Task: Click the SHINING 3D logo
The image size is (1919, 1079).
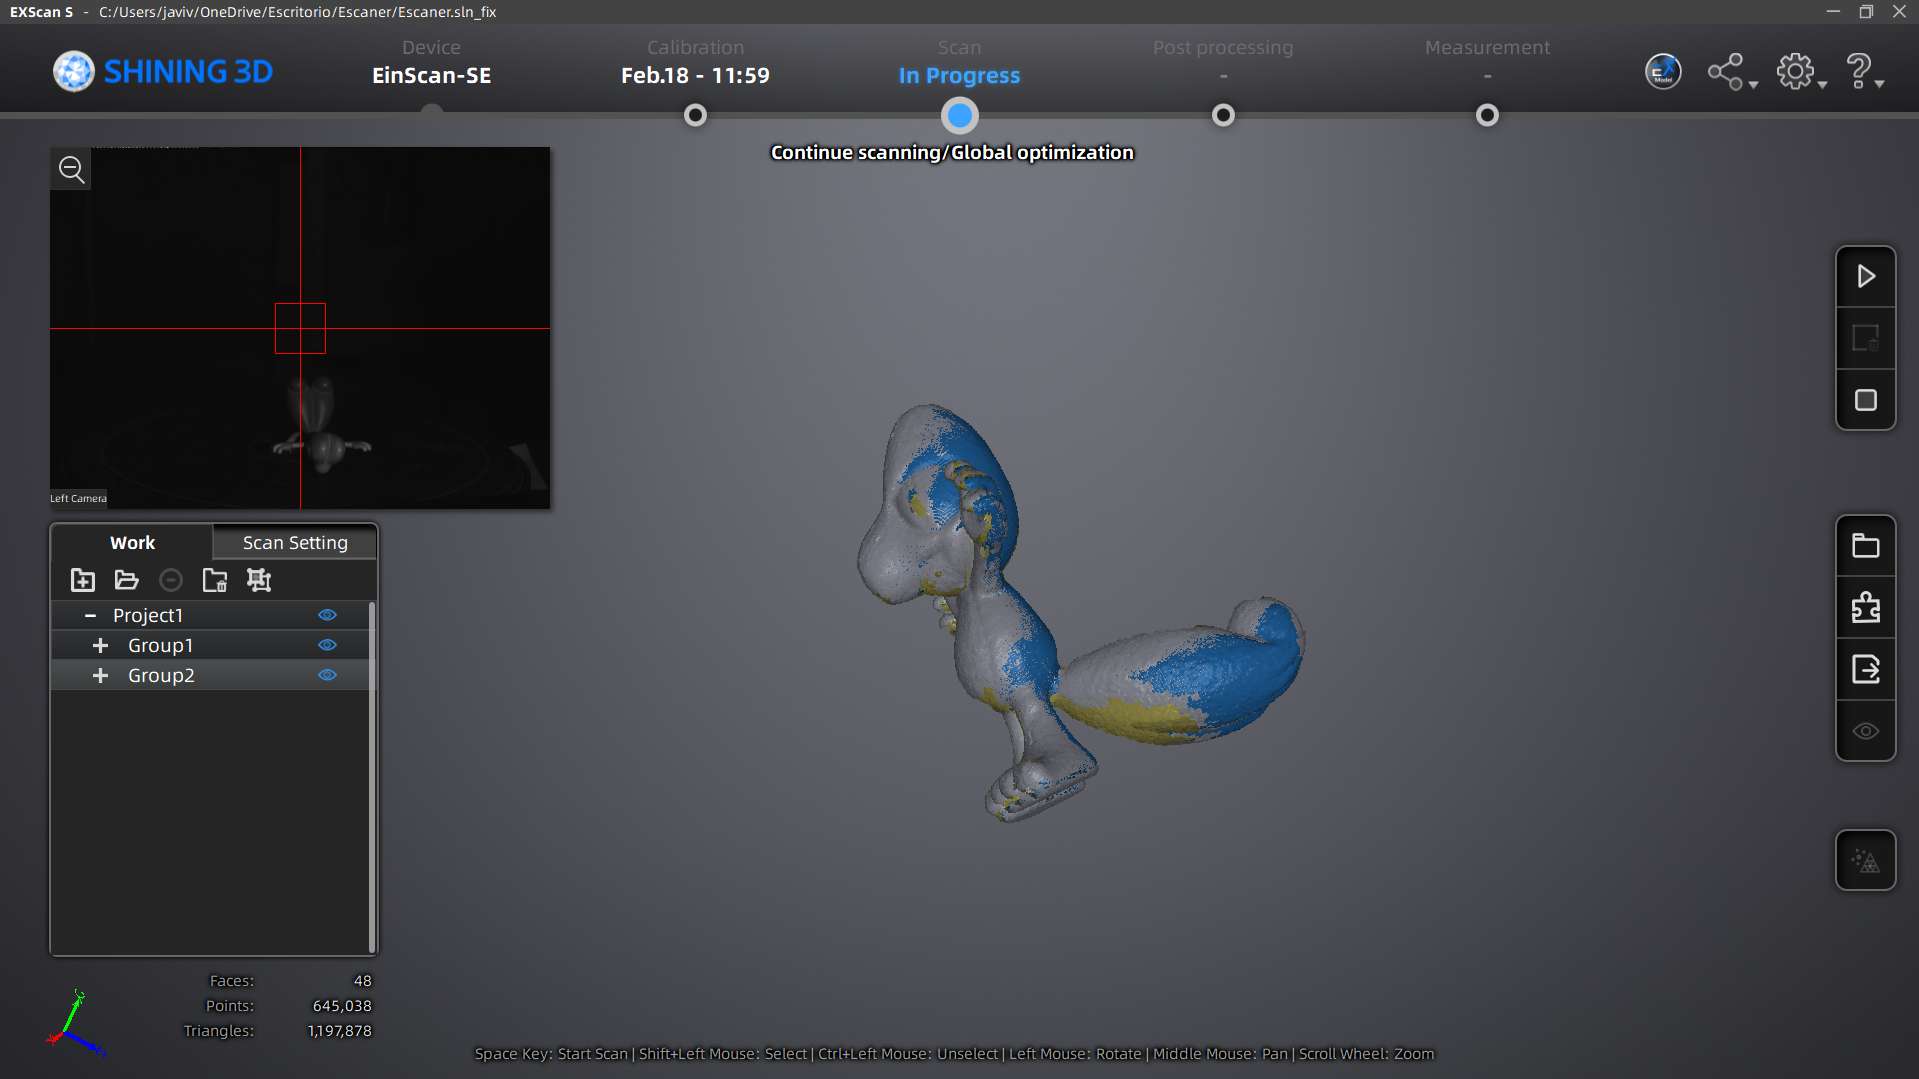Action: (x=163, y=72)
